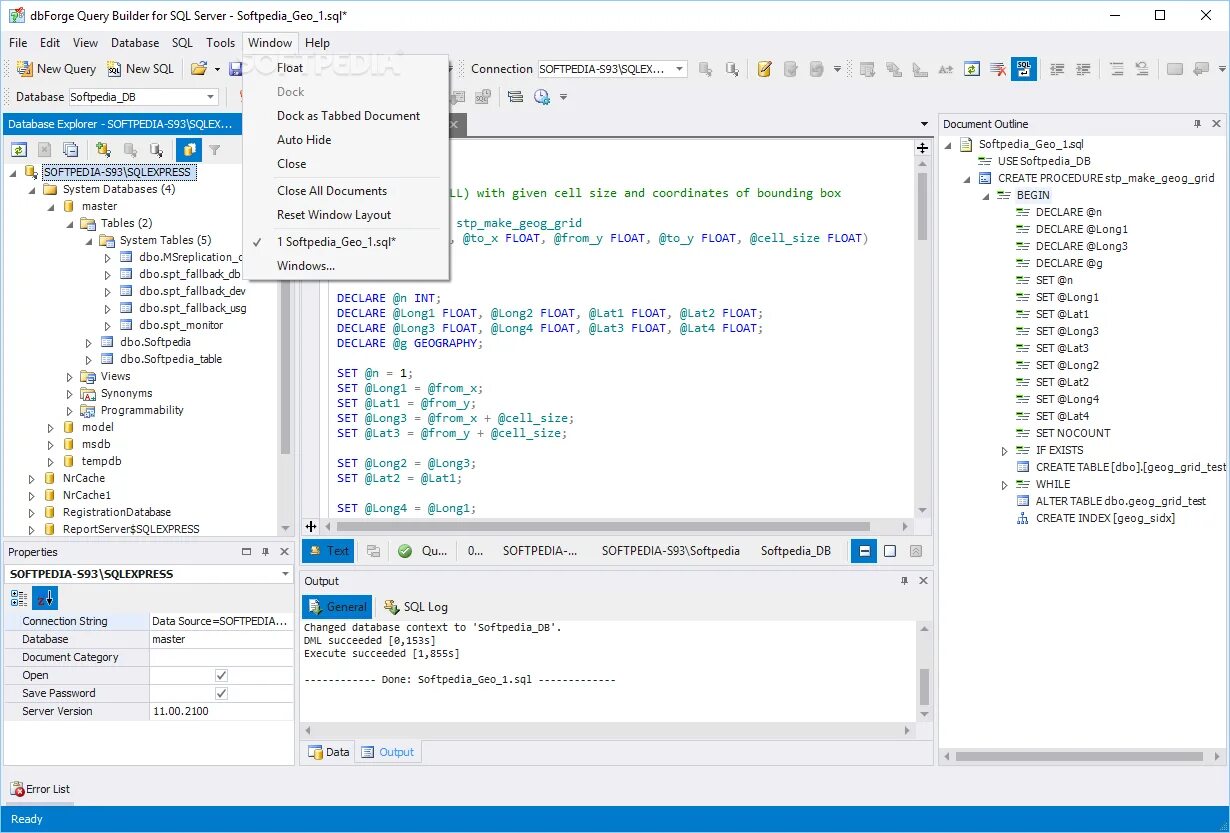Click the New Query toolbar button
Image resolution: width=1230 pixels, height=833 pixels.
[57, 69]
